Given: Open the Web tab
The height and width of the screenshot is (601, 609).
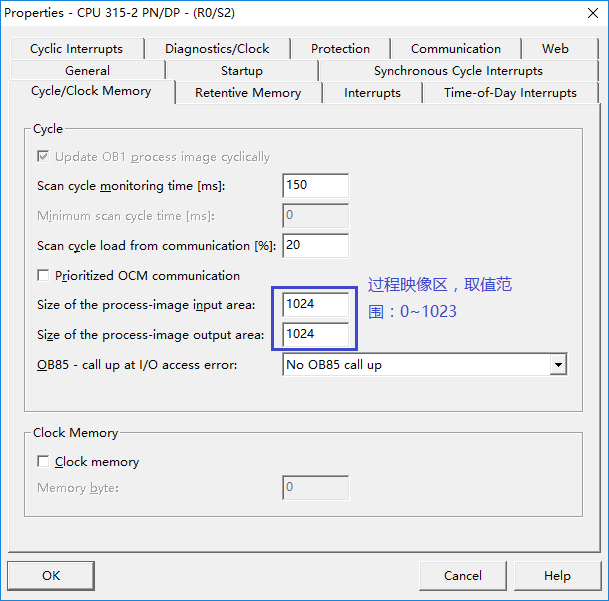Looking at the screenshot, I should click(x=555, y=49).
